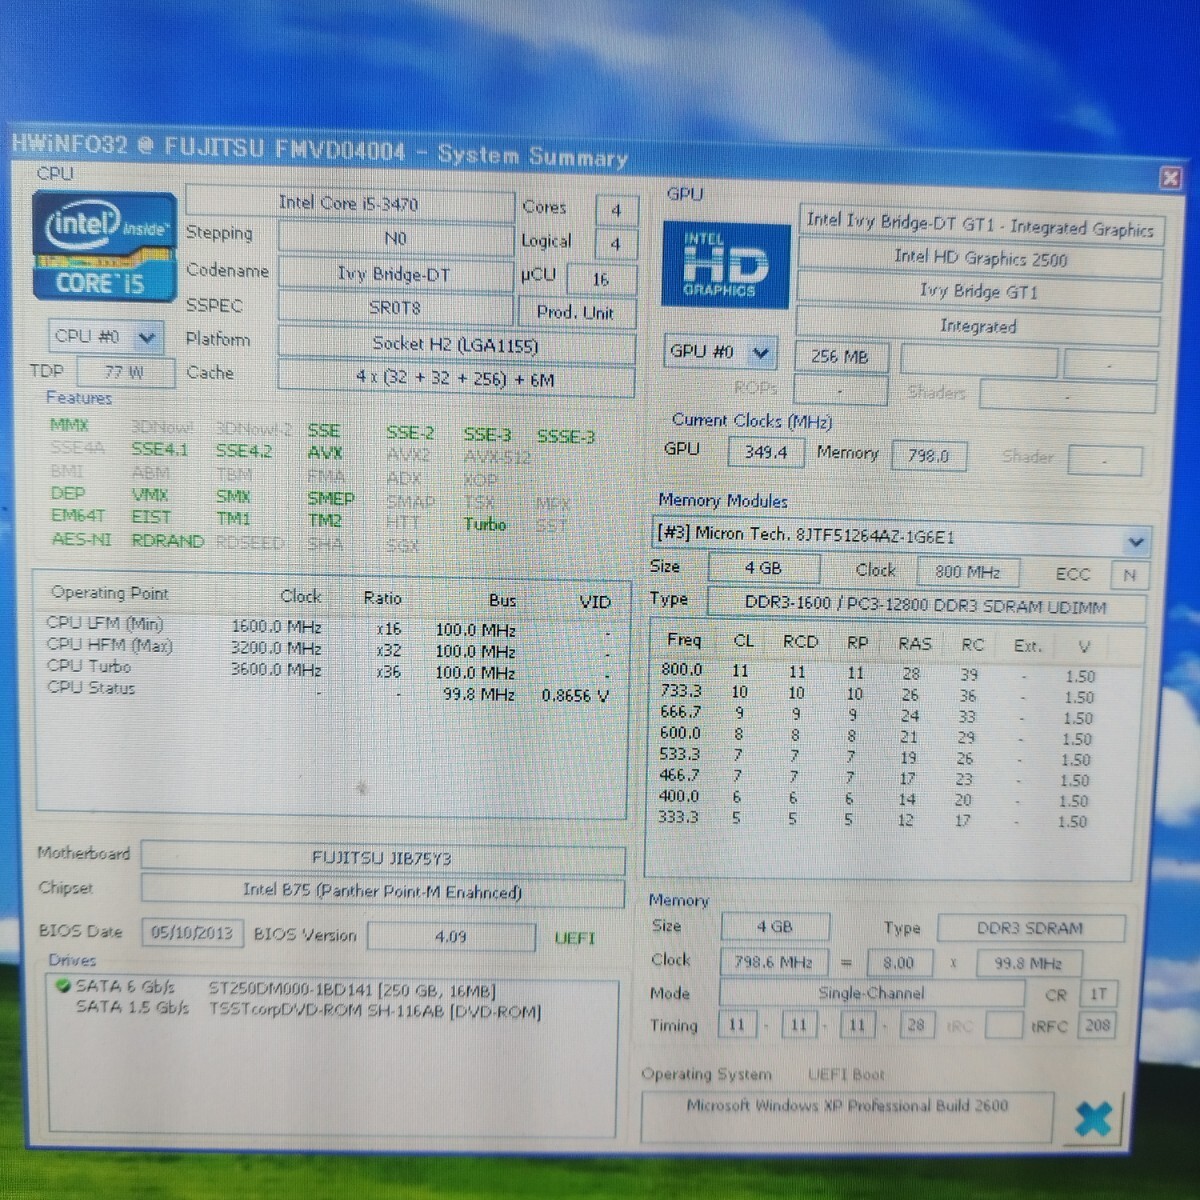
Task: Close the System Summary title bar button
Action: pyautogui.click(x=1169, y=178)
